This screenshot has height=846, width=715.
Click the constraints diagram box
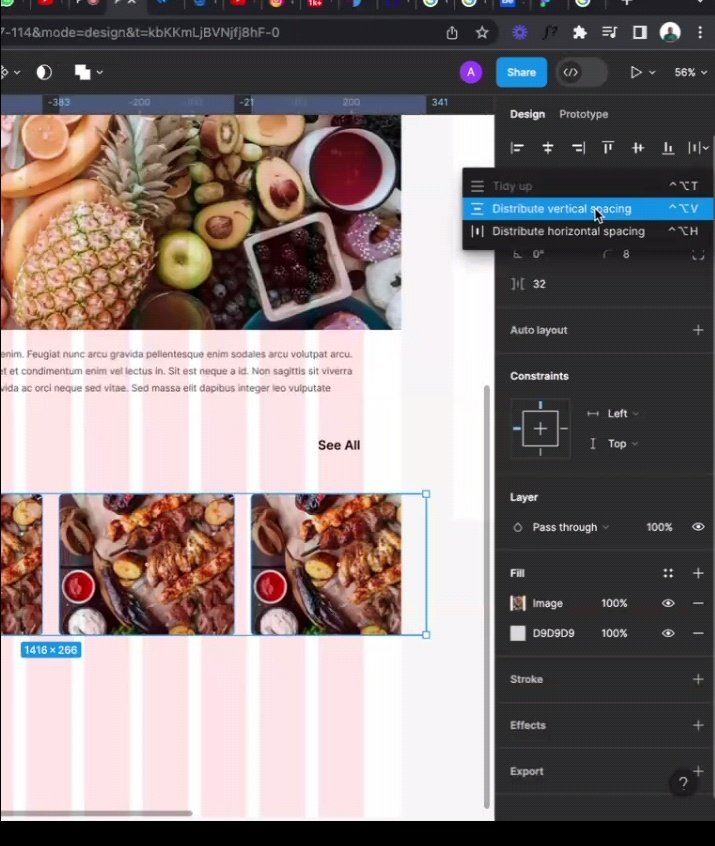(x=540, y=429)
